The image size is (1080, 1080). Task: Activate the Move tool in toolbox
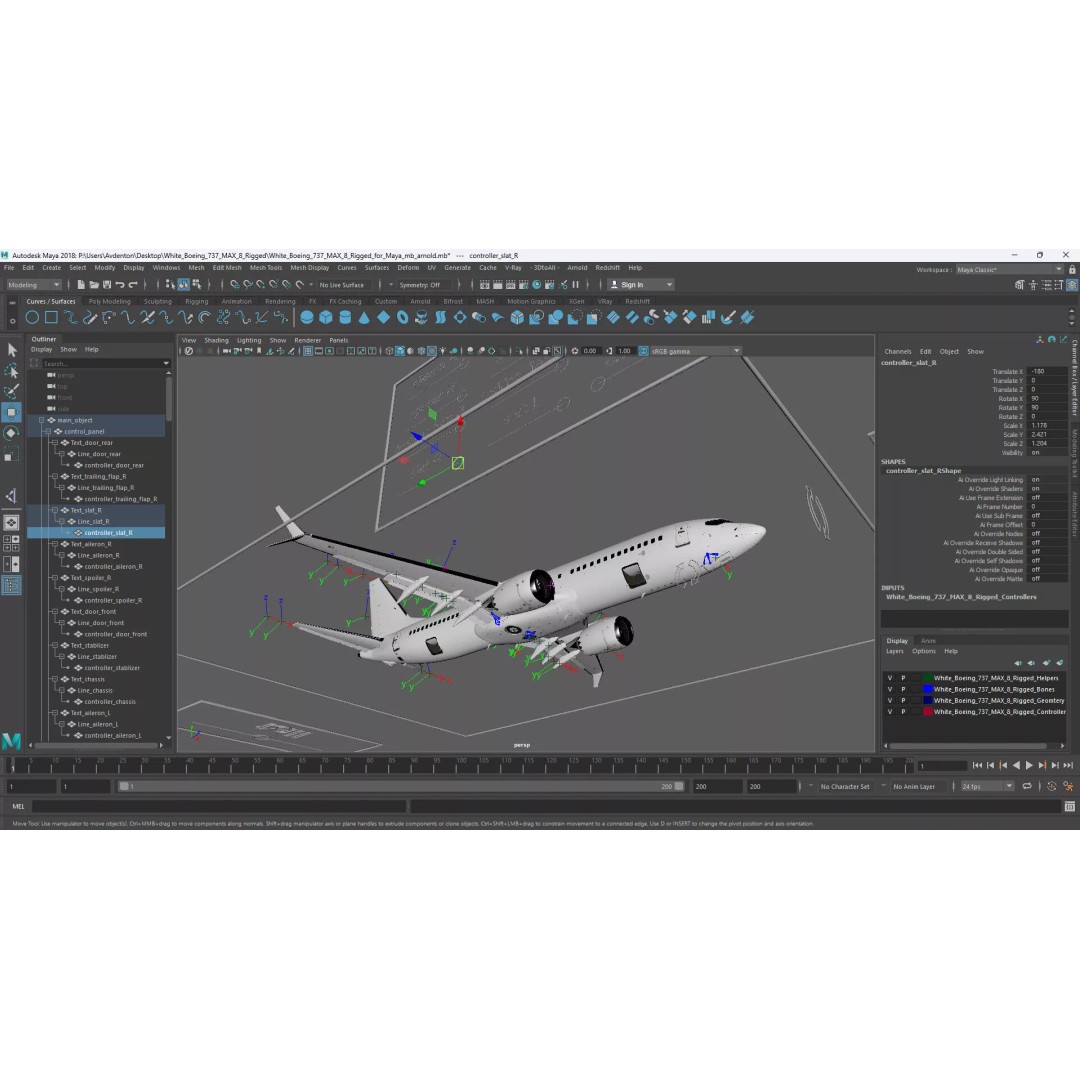pyautogui.click(x=12, y=413)
